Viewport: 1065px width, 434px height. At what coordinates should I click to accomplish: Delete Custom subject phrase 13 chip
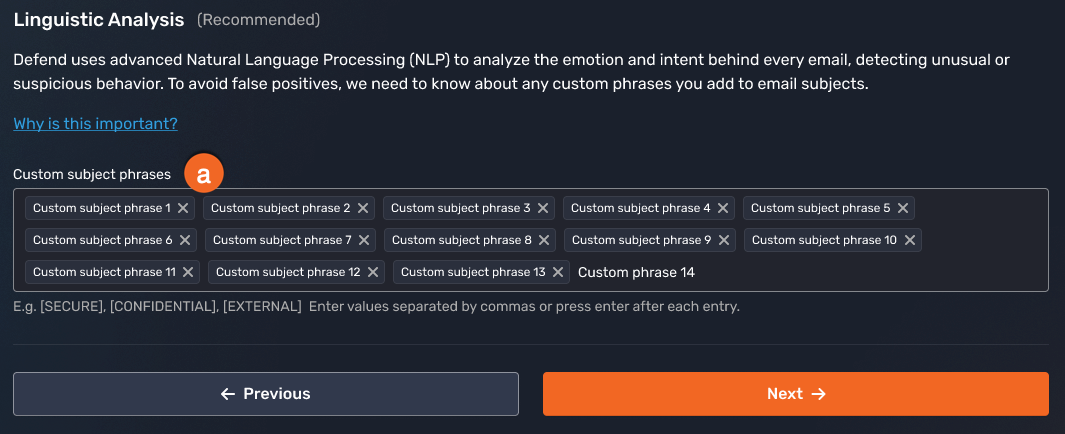[558, 272]
